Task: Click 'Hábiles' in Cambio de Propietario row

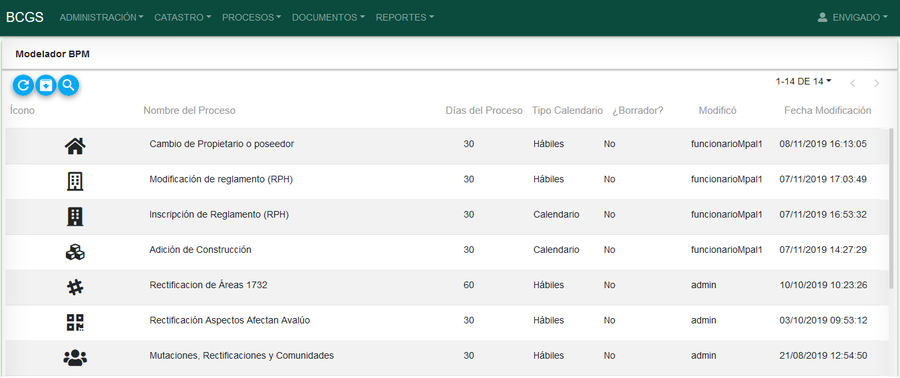Action: (549, 144)
